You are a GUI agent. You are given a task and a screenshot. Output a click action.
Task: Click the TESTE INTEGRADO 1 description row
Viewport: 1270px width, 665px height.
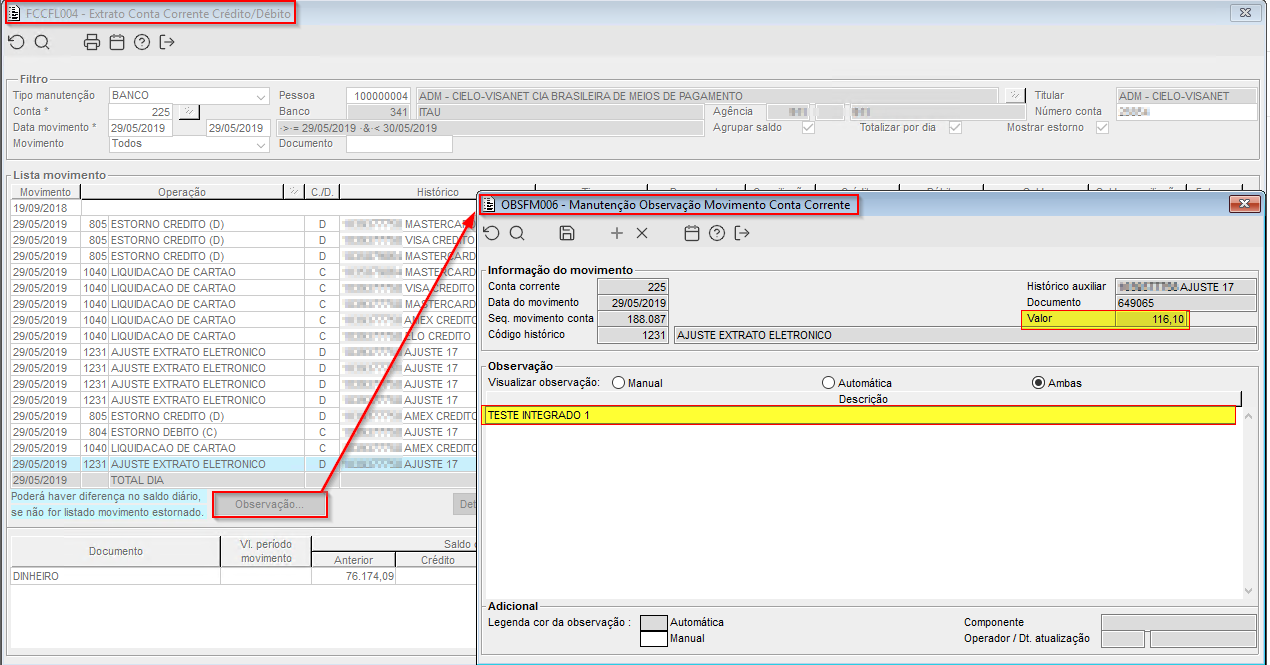859,415
